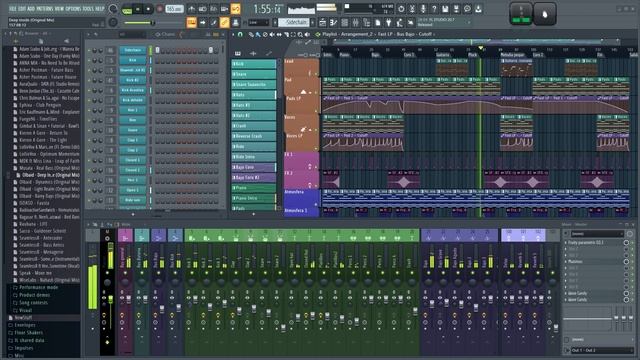Image resolution: width=640 pixels, height=360 pixels.
Task: Toggle the orange multilink to controllers icon
Action: [224, 22]
